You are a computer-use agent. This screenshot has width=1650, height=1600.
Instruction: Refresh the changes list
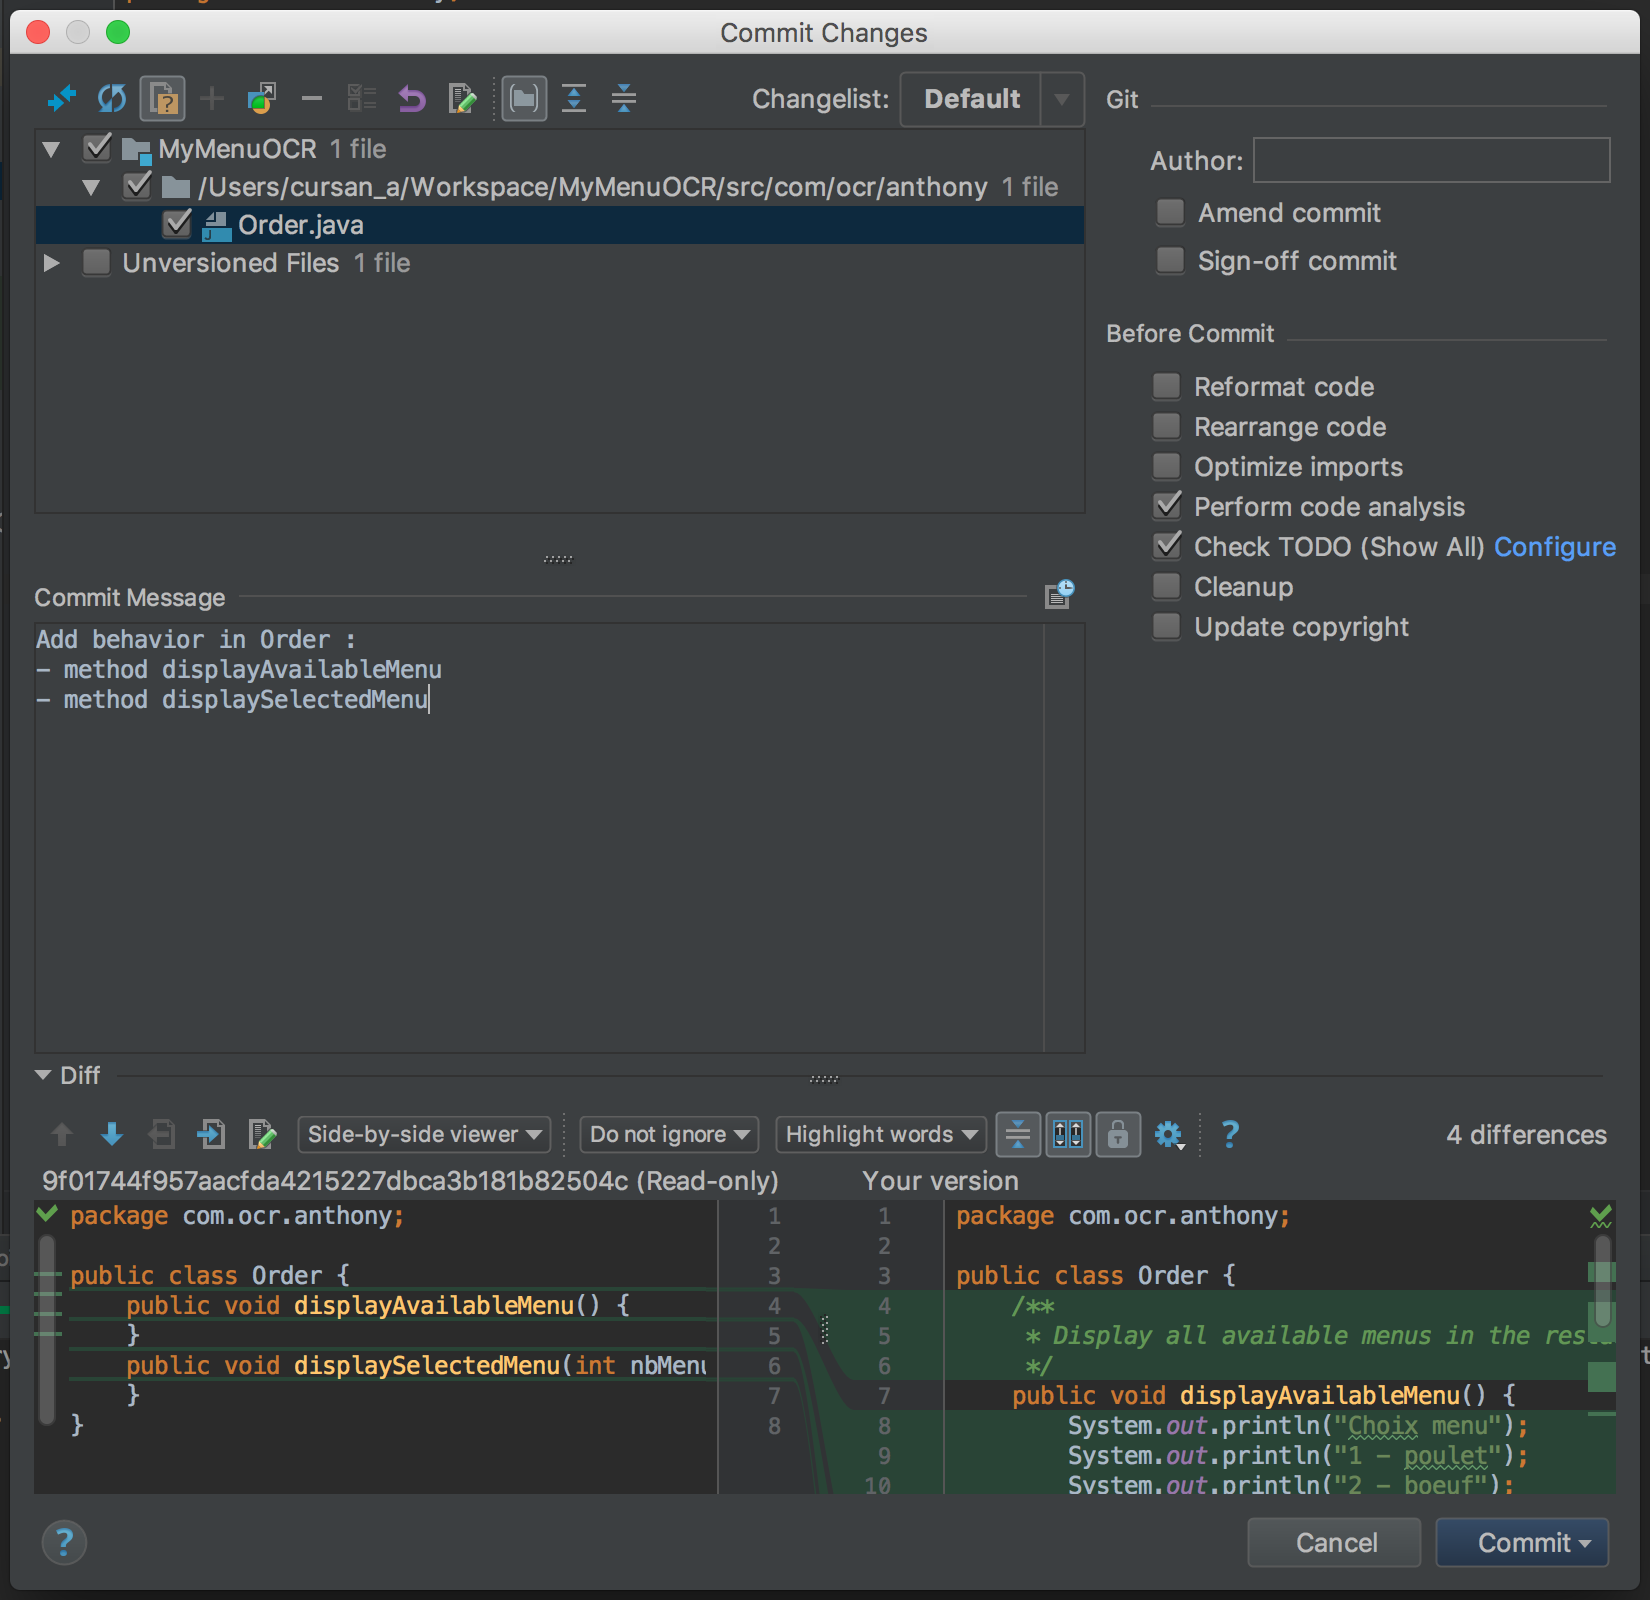[112, 99]
